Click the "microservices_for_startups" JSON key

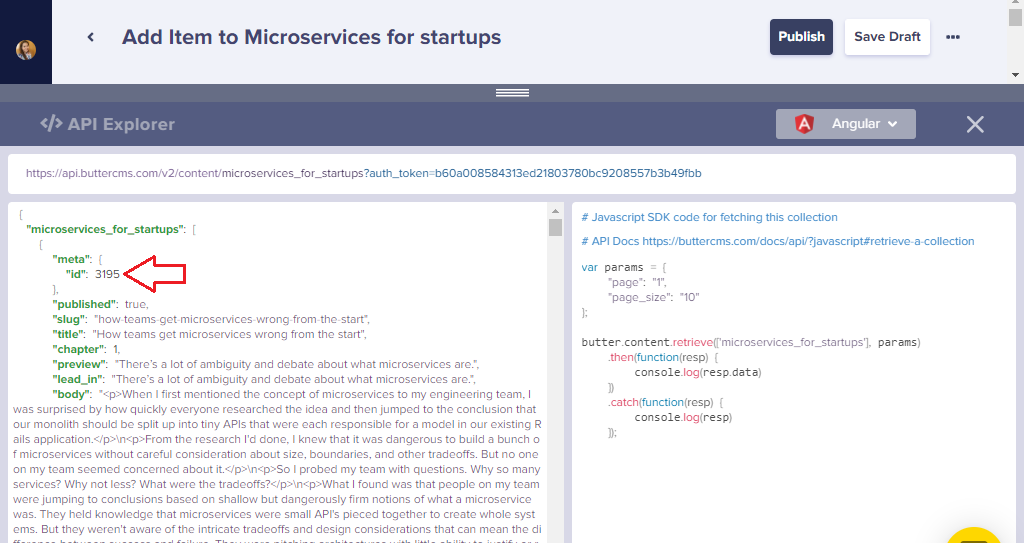click(106, 229)
